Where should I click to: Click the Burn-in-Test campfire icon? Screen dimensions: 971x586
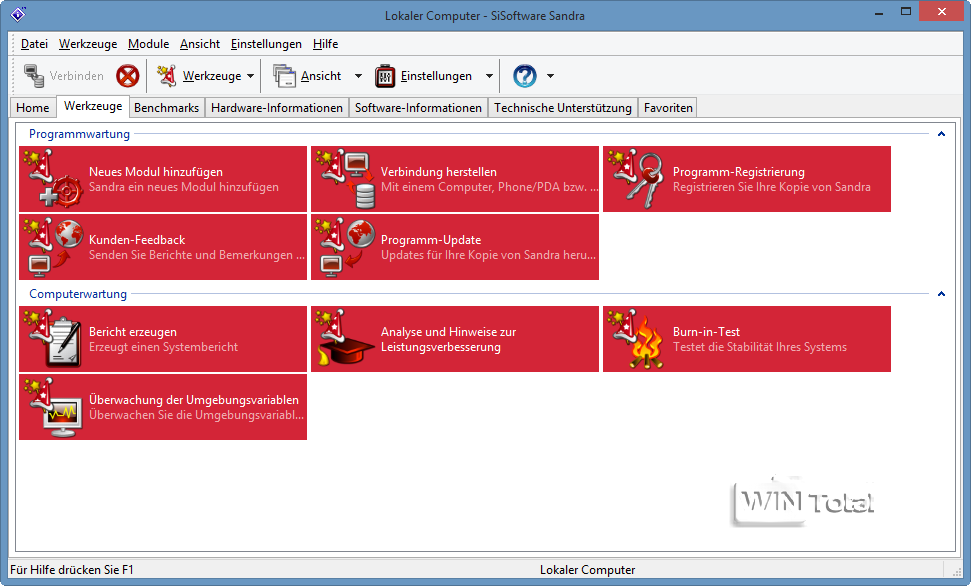coord(637,338)
